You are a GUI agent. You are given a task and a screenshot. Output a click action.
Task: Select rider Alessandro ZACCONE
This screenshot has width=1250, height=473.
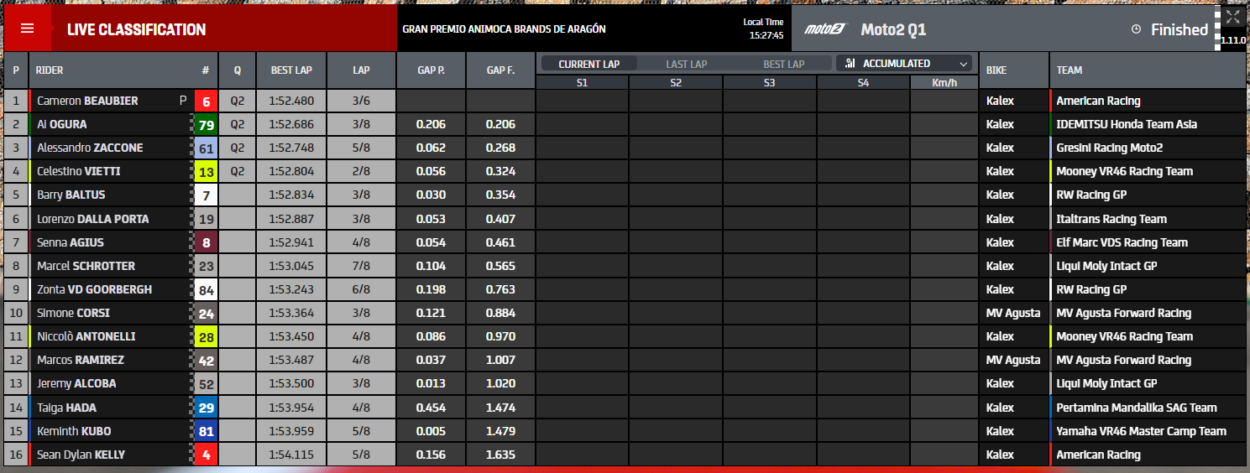click(90, 148)
